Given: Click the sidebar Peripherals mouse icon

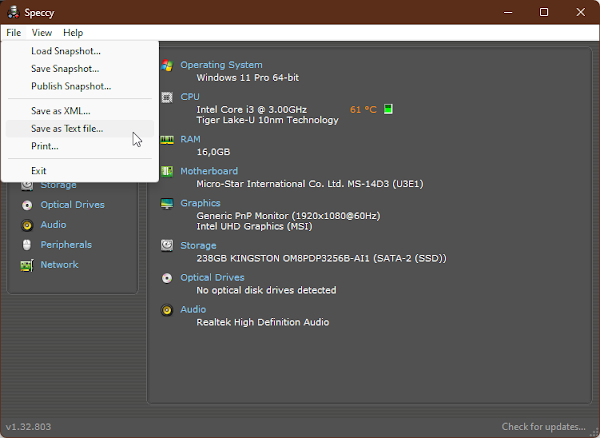Looking at the screenshot, I should point(27,245).
